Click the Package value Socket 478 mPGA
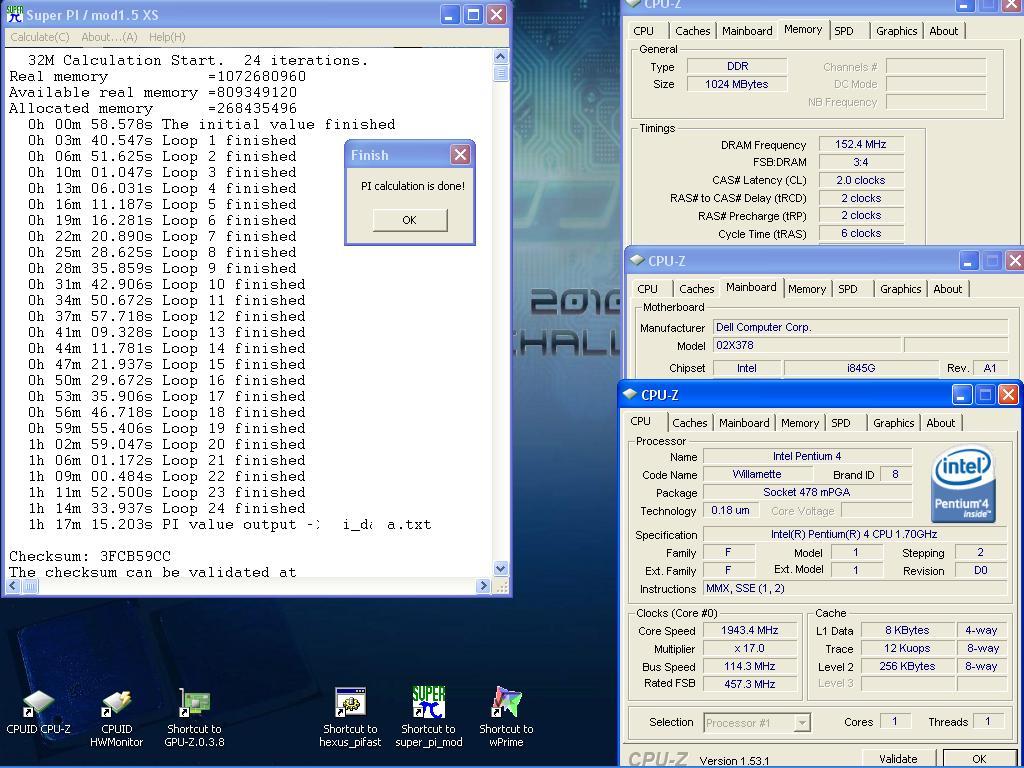 click(807, 492)
